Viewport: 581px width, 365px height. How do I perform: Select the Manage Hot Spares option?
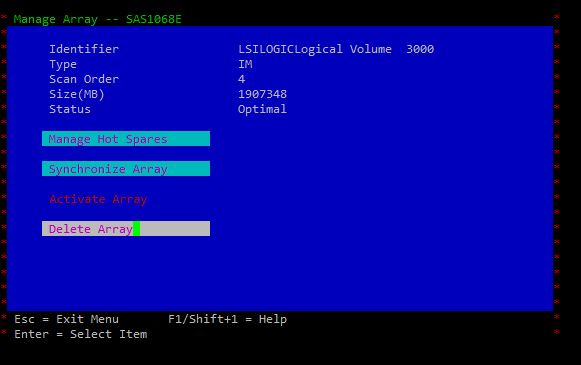point(126,139)
